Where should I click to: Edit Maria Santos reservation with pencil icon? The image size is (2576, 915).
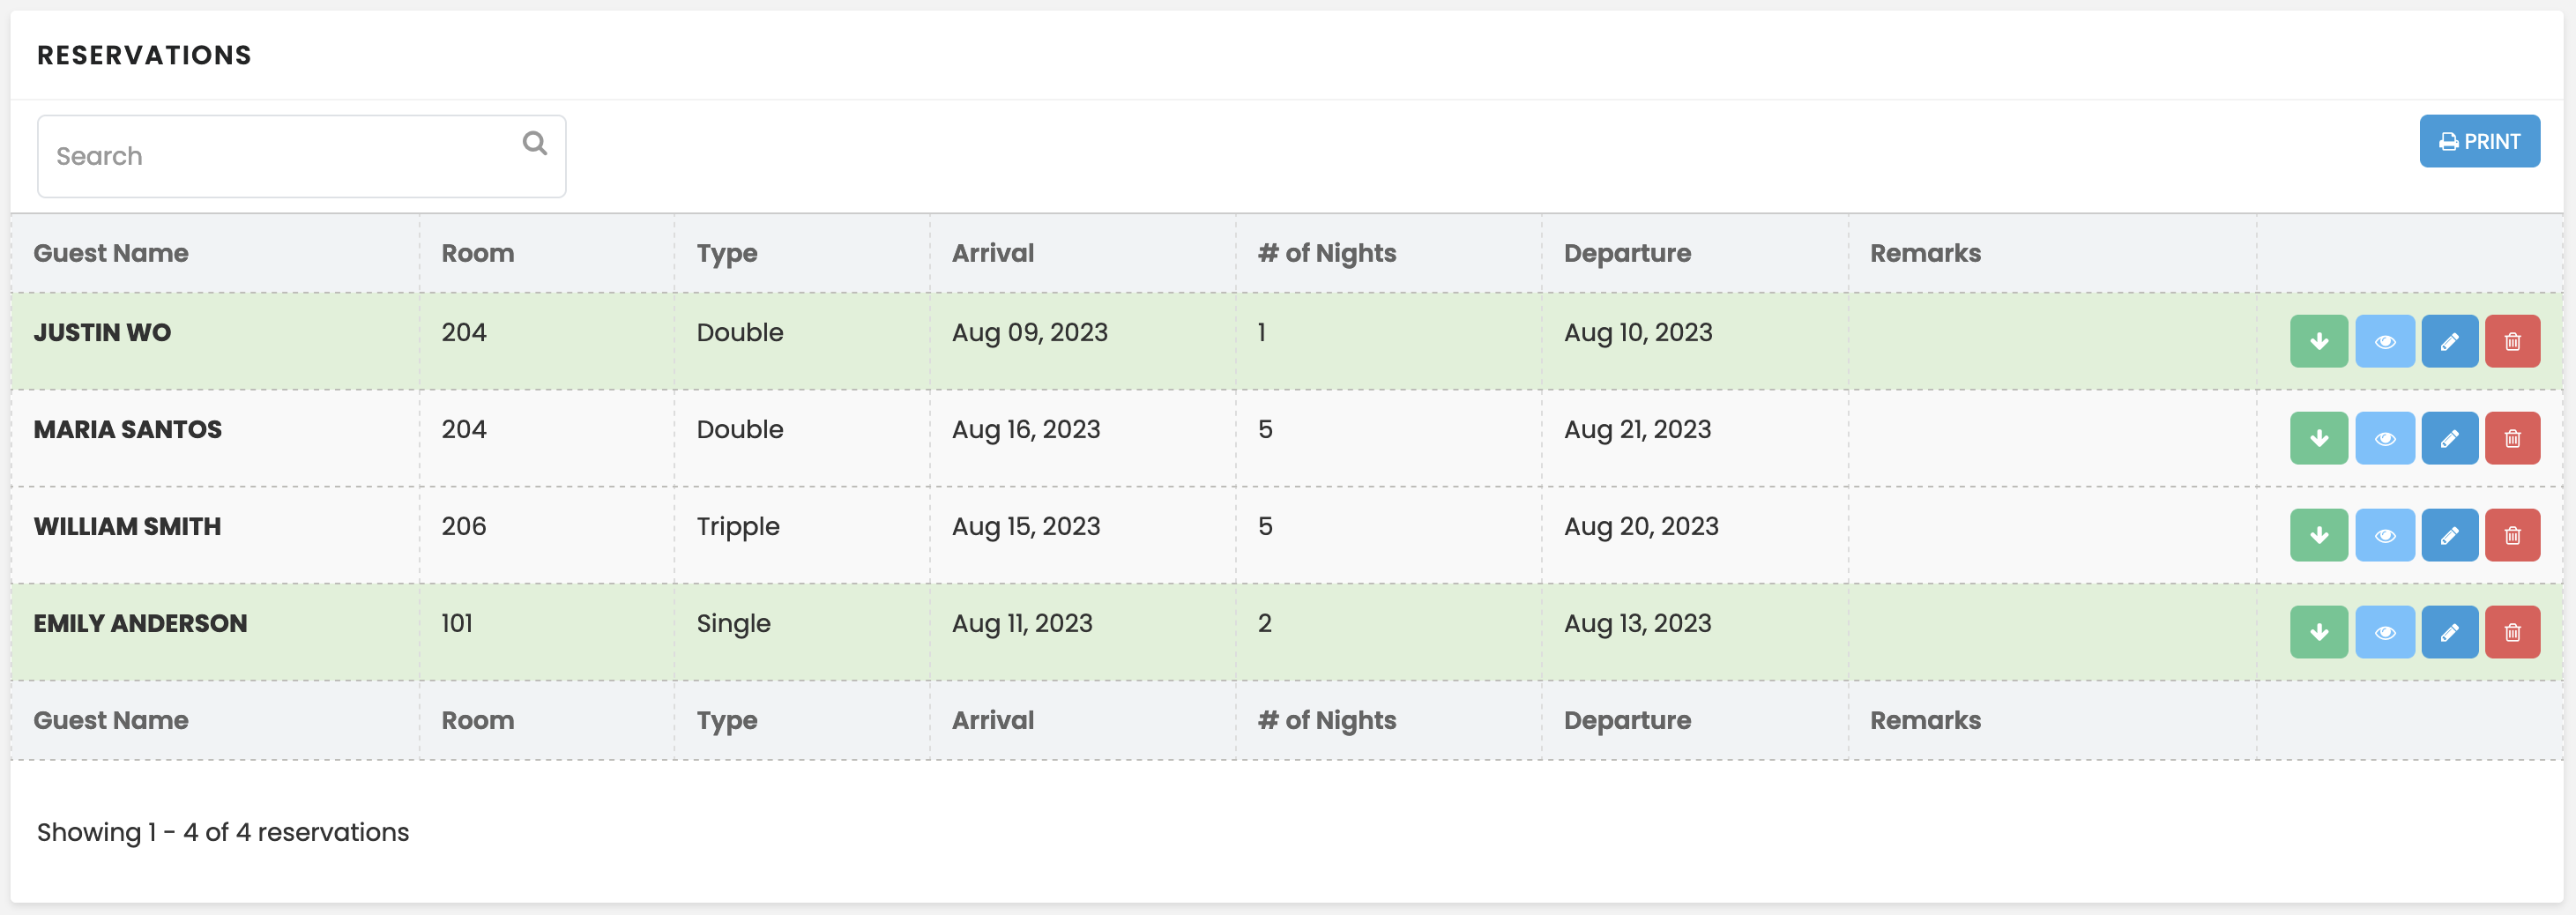pyautogui.click(x=2449, y=438)
